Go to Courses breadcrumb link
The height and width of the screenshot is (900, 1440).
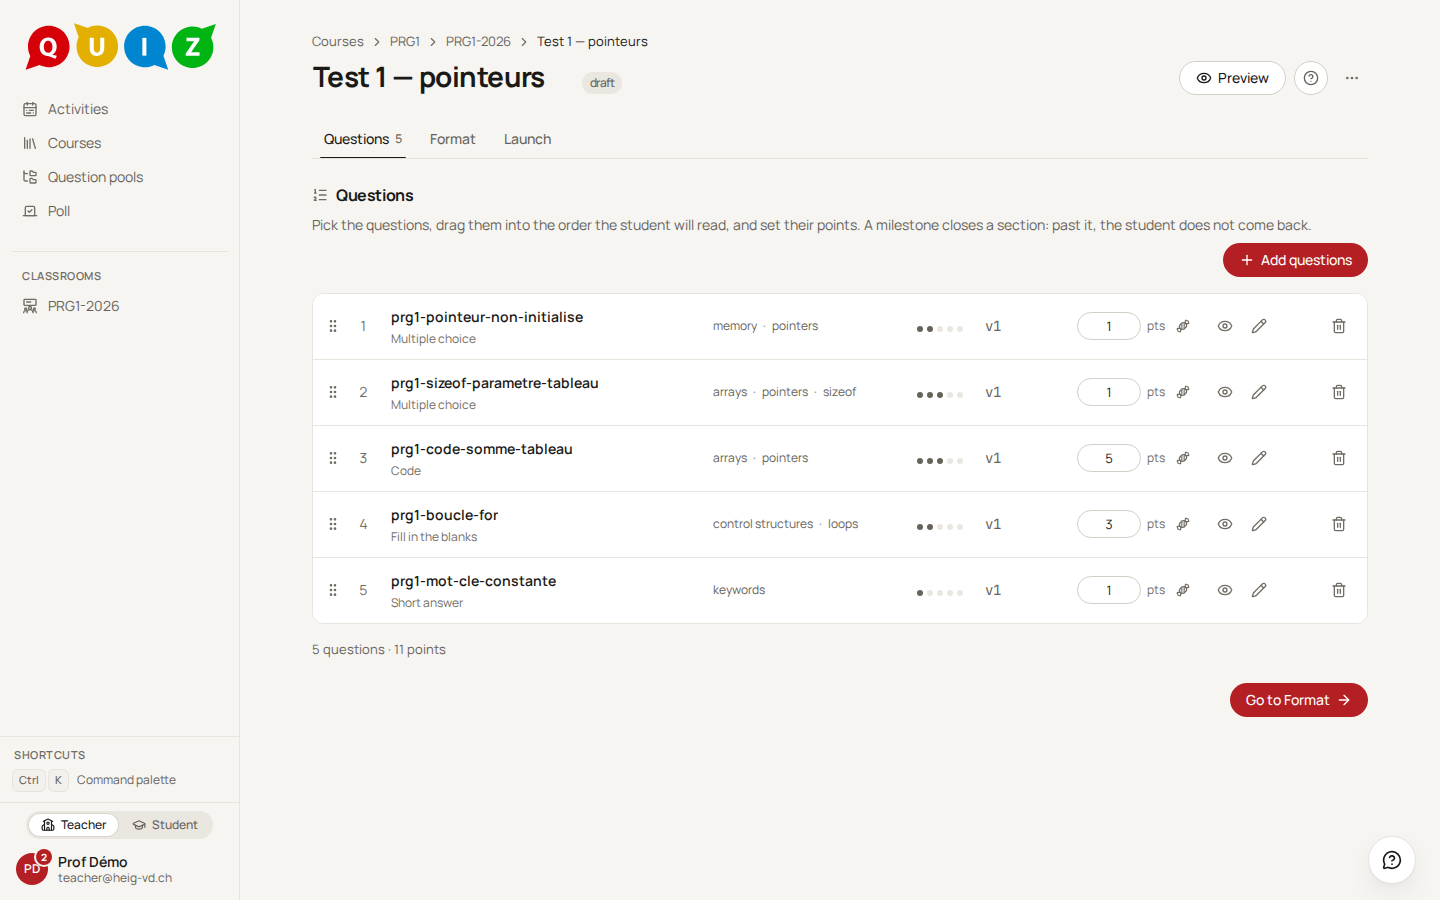(337, 41)
